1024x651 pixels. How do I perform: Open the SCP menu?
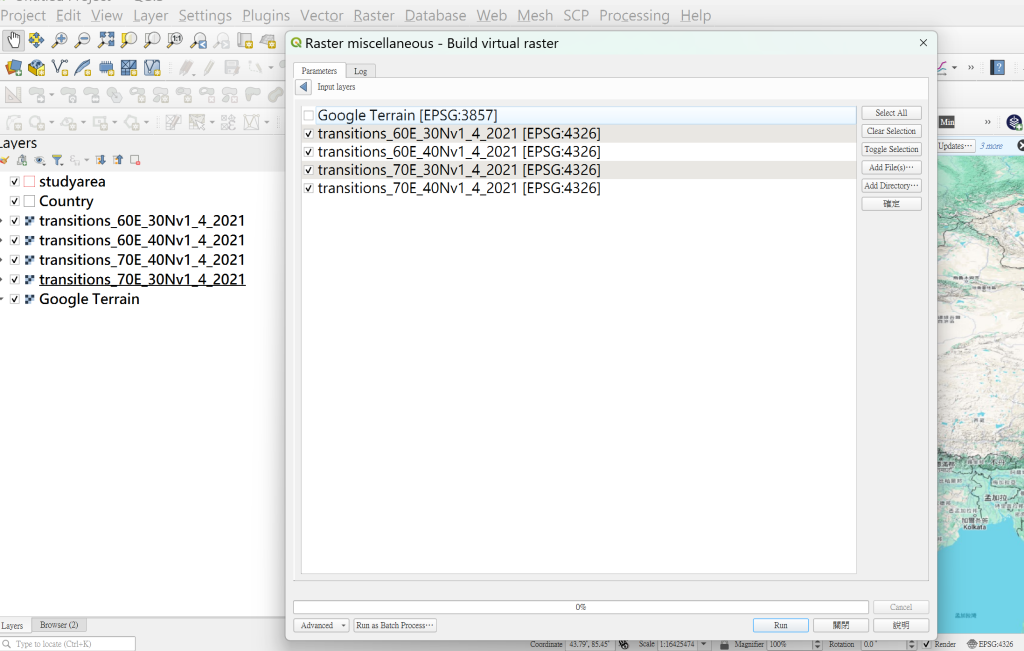[576, 16]
